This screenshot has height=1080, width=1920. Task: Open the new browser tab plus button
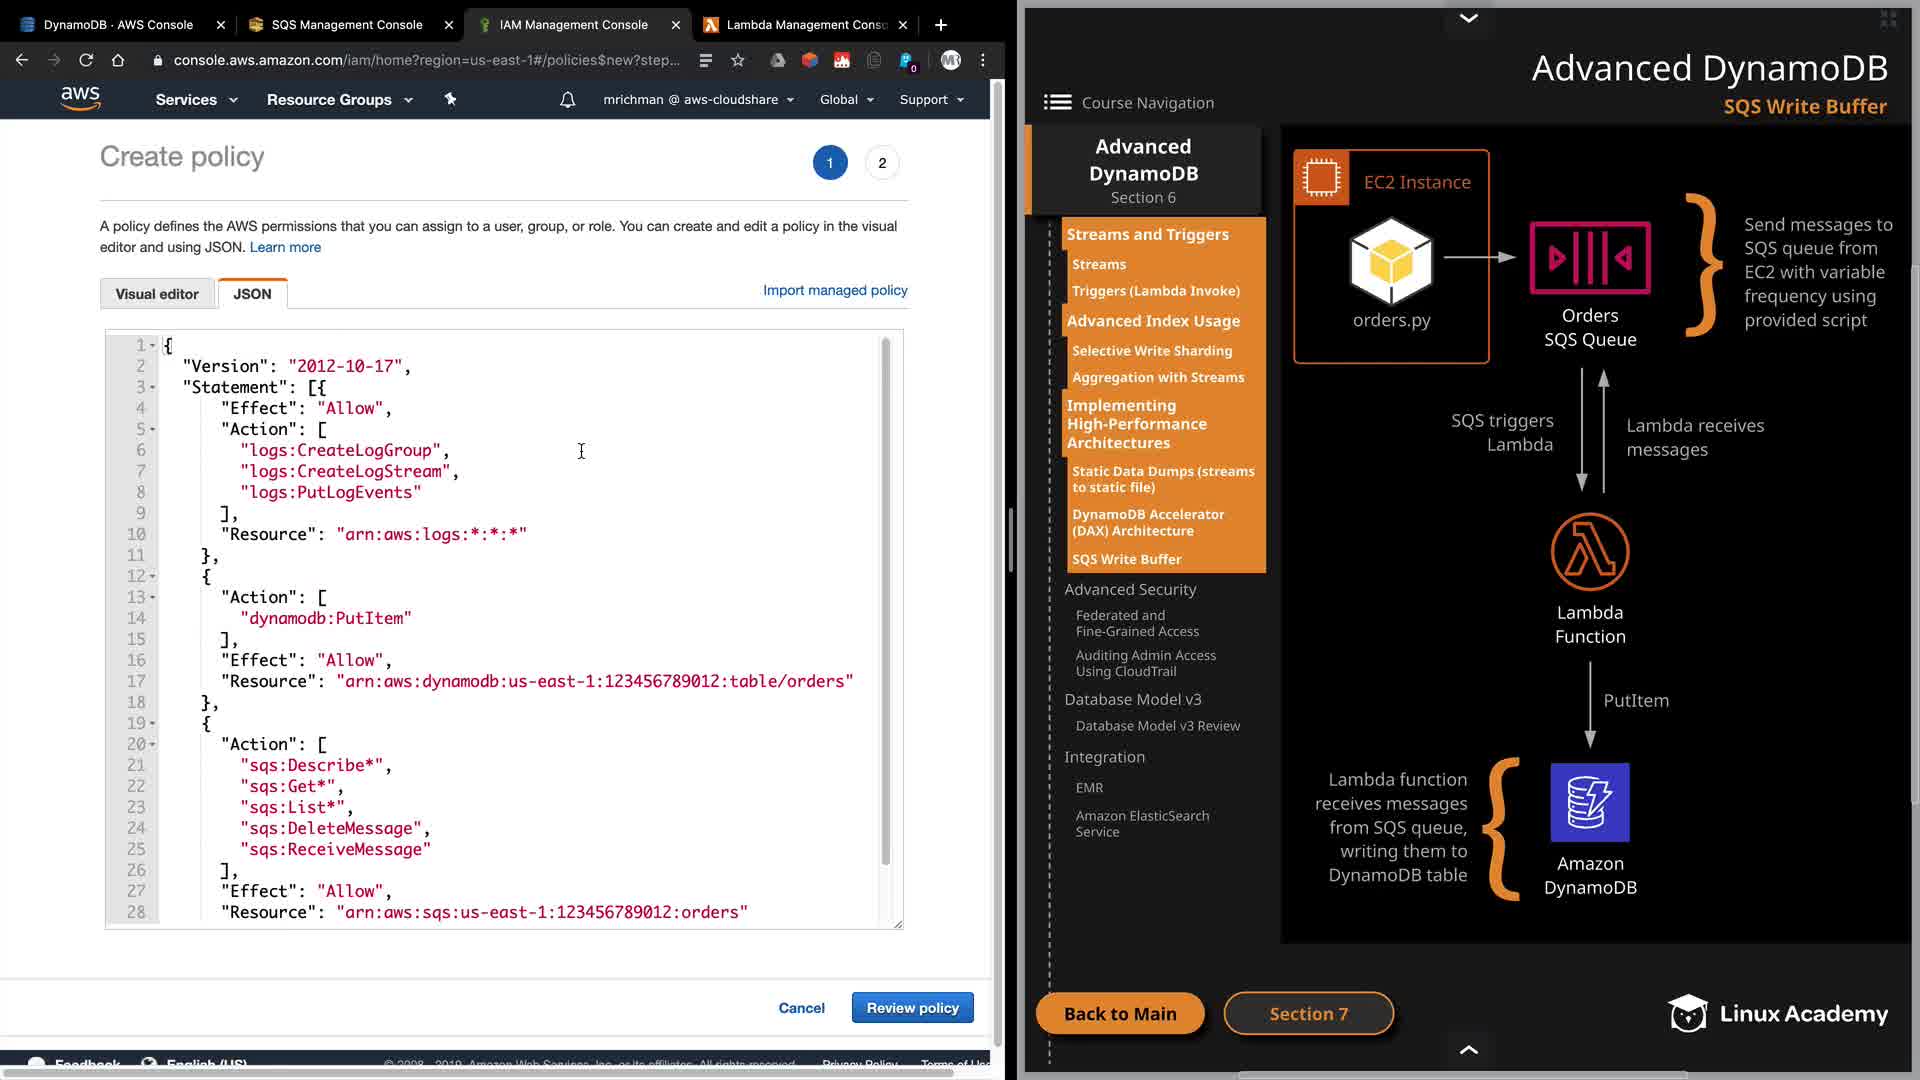click(x=940, y=25)
